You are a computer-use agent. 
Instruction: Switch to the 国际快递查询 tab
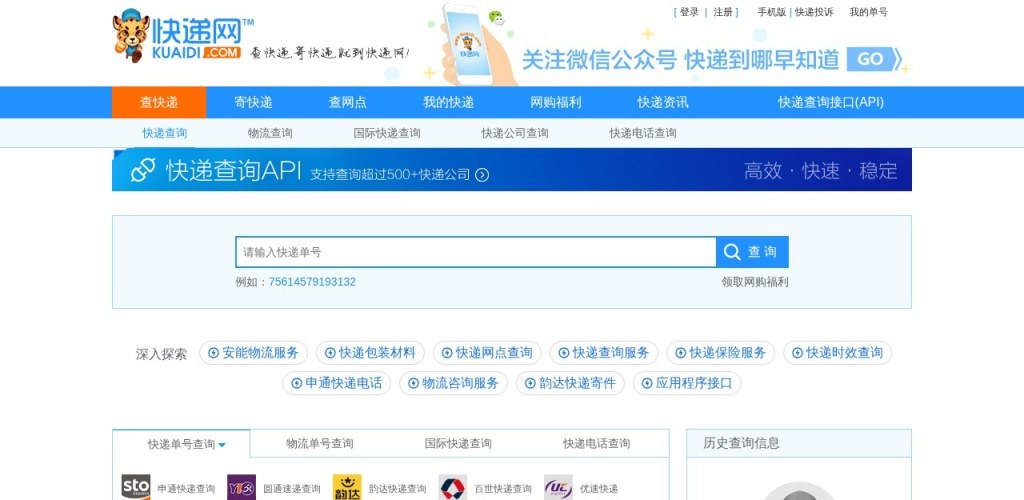click(x=458, y=444)
